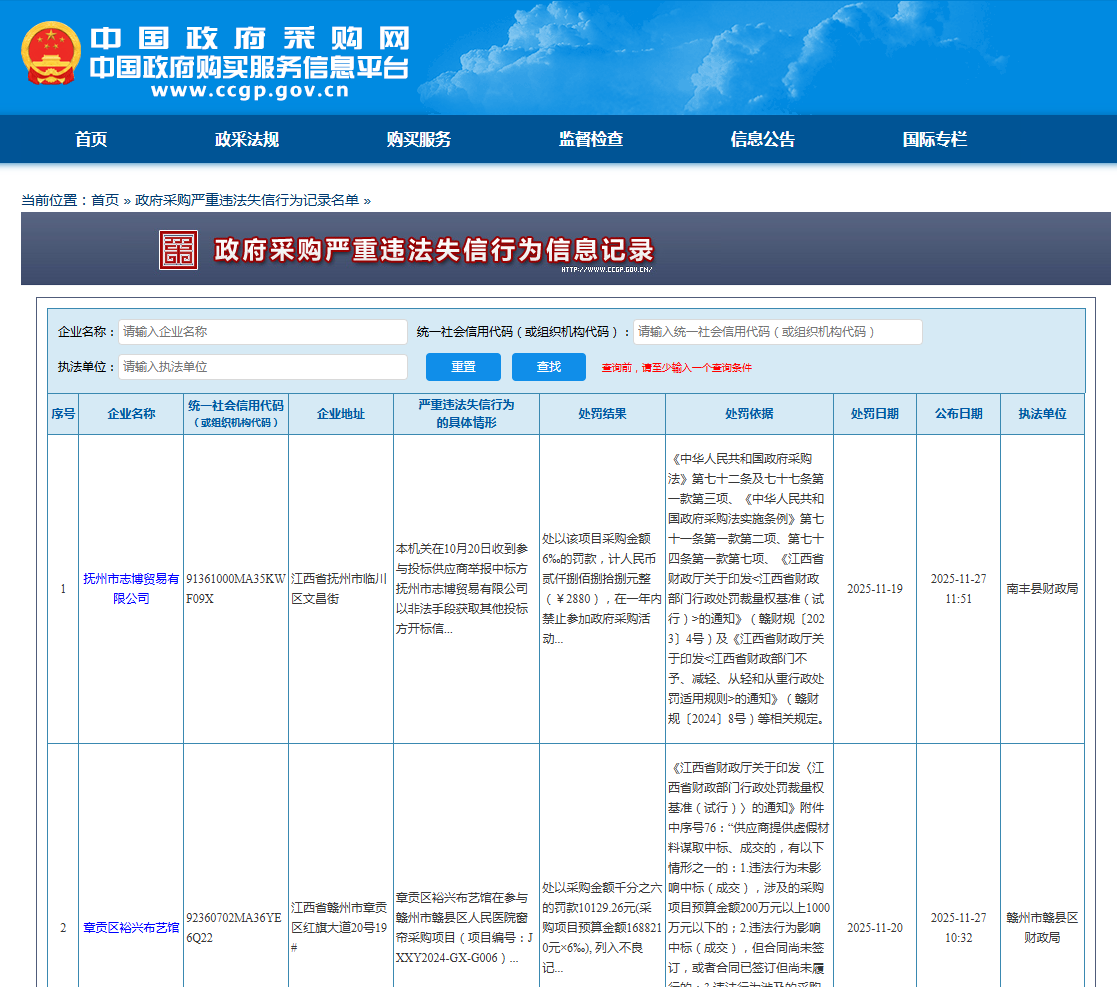
Task: Click the 处罚日期 column header
Action: click(874, 414)
